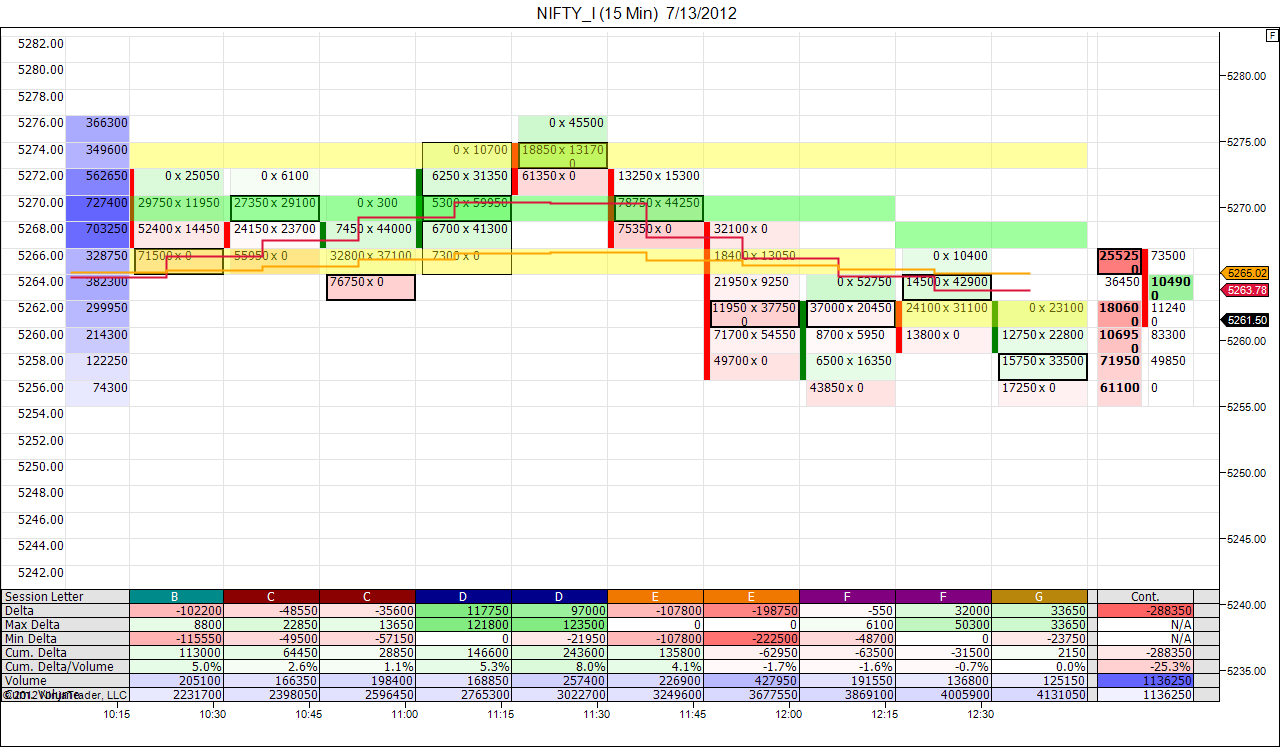Click the volume cell 427950
The width and height of the screenshot is (1280, 747).
tap(751, 681)
